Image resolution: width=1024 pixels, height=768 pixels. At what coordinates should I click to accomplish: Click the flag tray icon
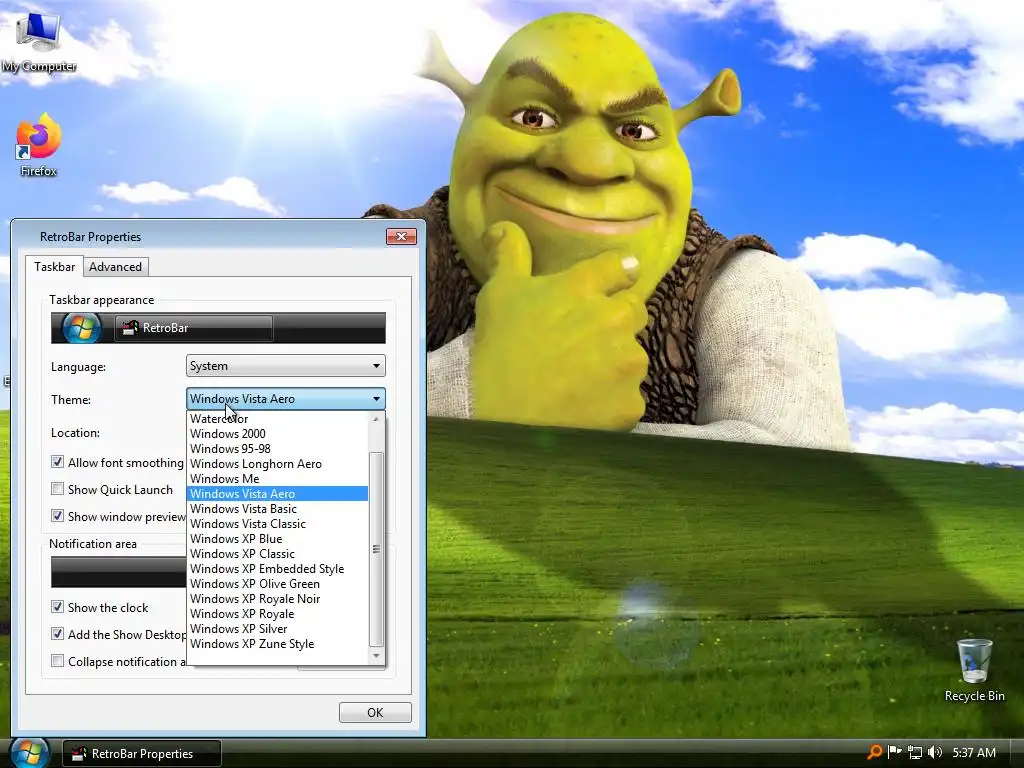click(895, 752)
